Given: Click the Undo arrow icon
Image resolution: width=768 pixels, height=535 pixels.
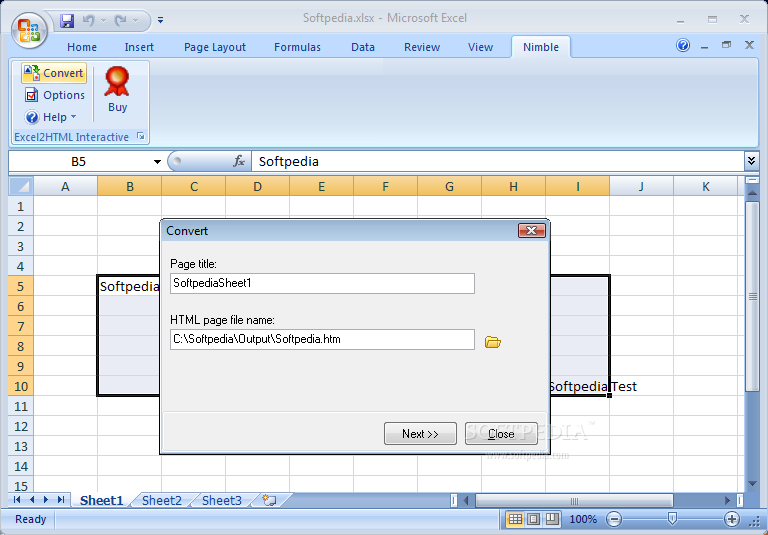Looking at the screenshot, I should [89, 21].
